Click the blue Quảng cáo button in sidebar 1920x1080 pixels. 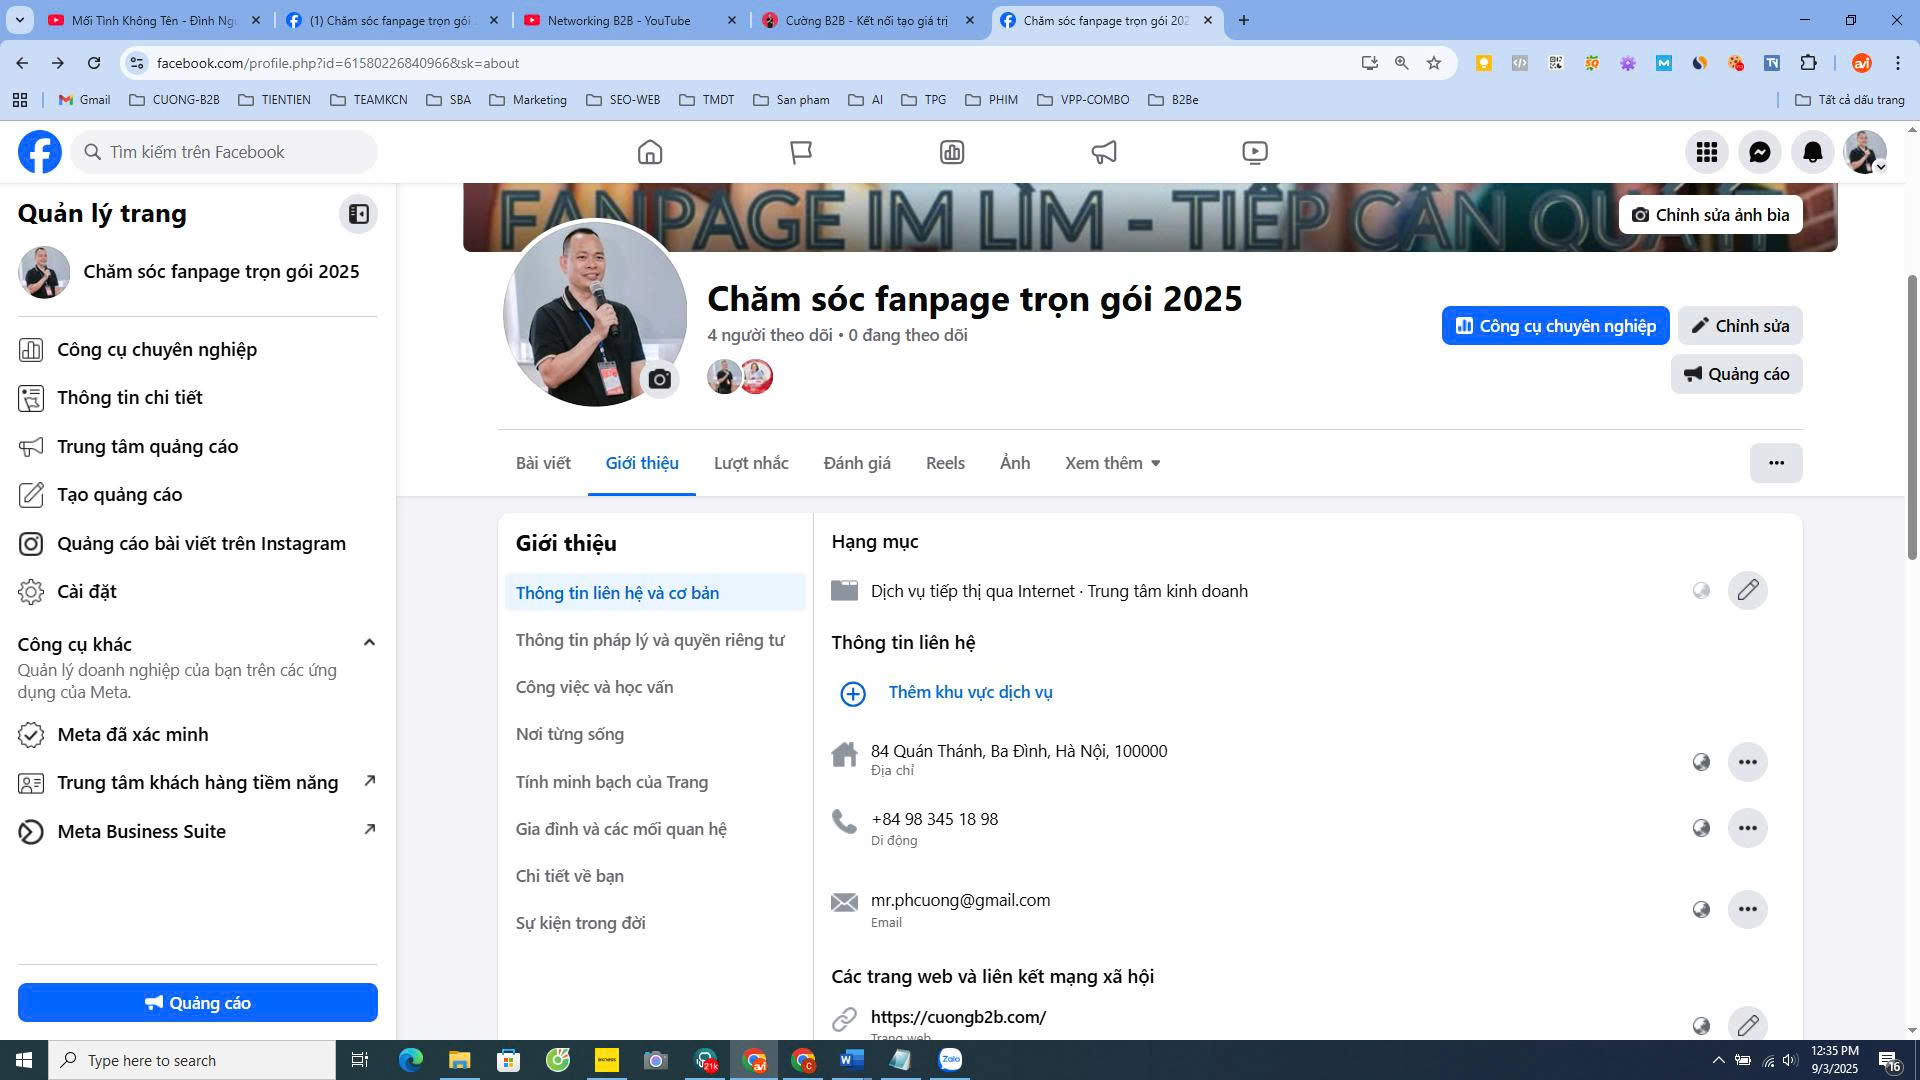pos(198,1003)
